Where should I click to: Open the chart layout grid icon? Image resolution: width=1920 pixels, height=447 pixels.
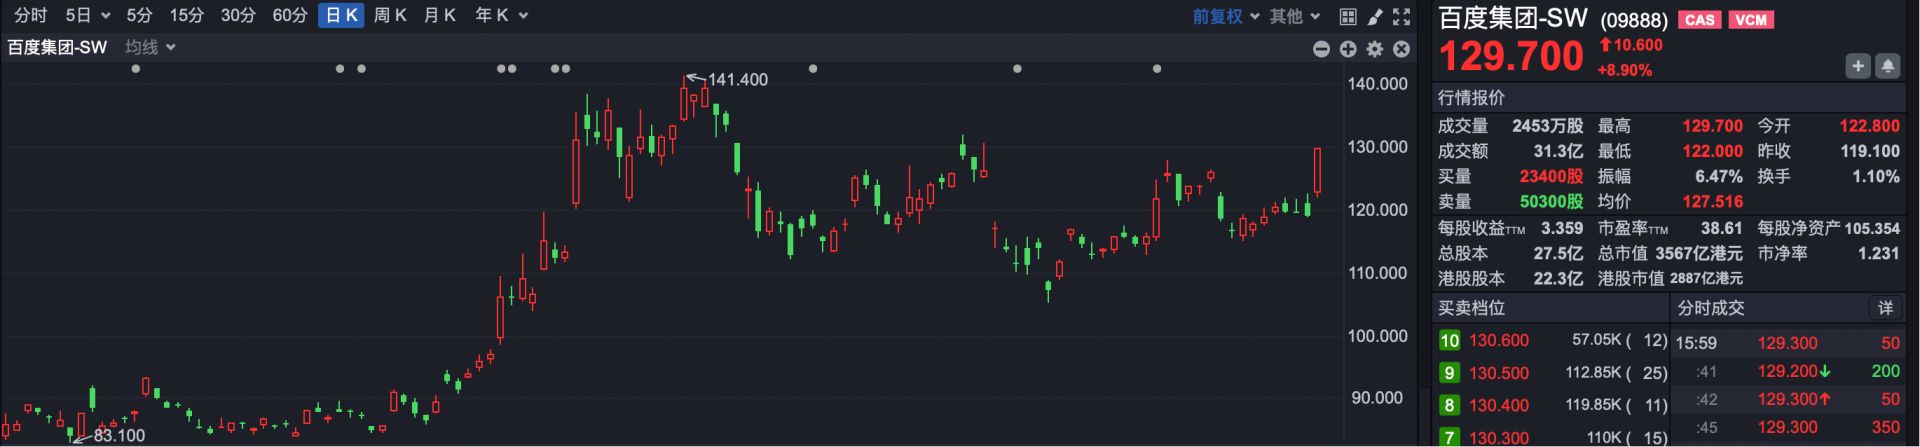(1348, 16)
